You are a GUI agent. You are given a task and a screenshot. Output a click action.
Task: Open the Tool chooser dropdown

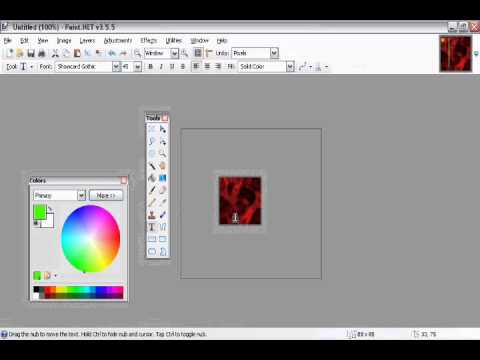point(32,67)
